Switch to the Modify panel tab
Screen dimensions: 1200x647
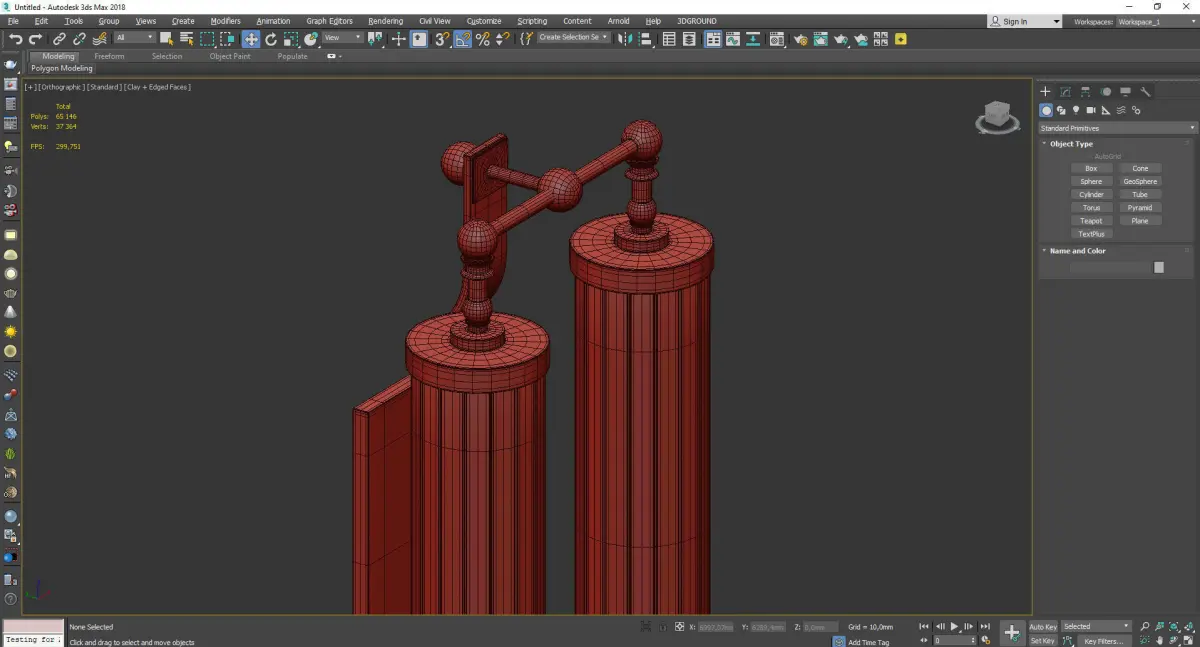click(x=1066, y=91)
